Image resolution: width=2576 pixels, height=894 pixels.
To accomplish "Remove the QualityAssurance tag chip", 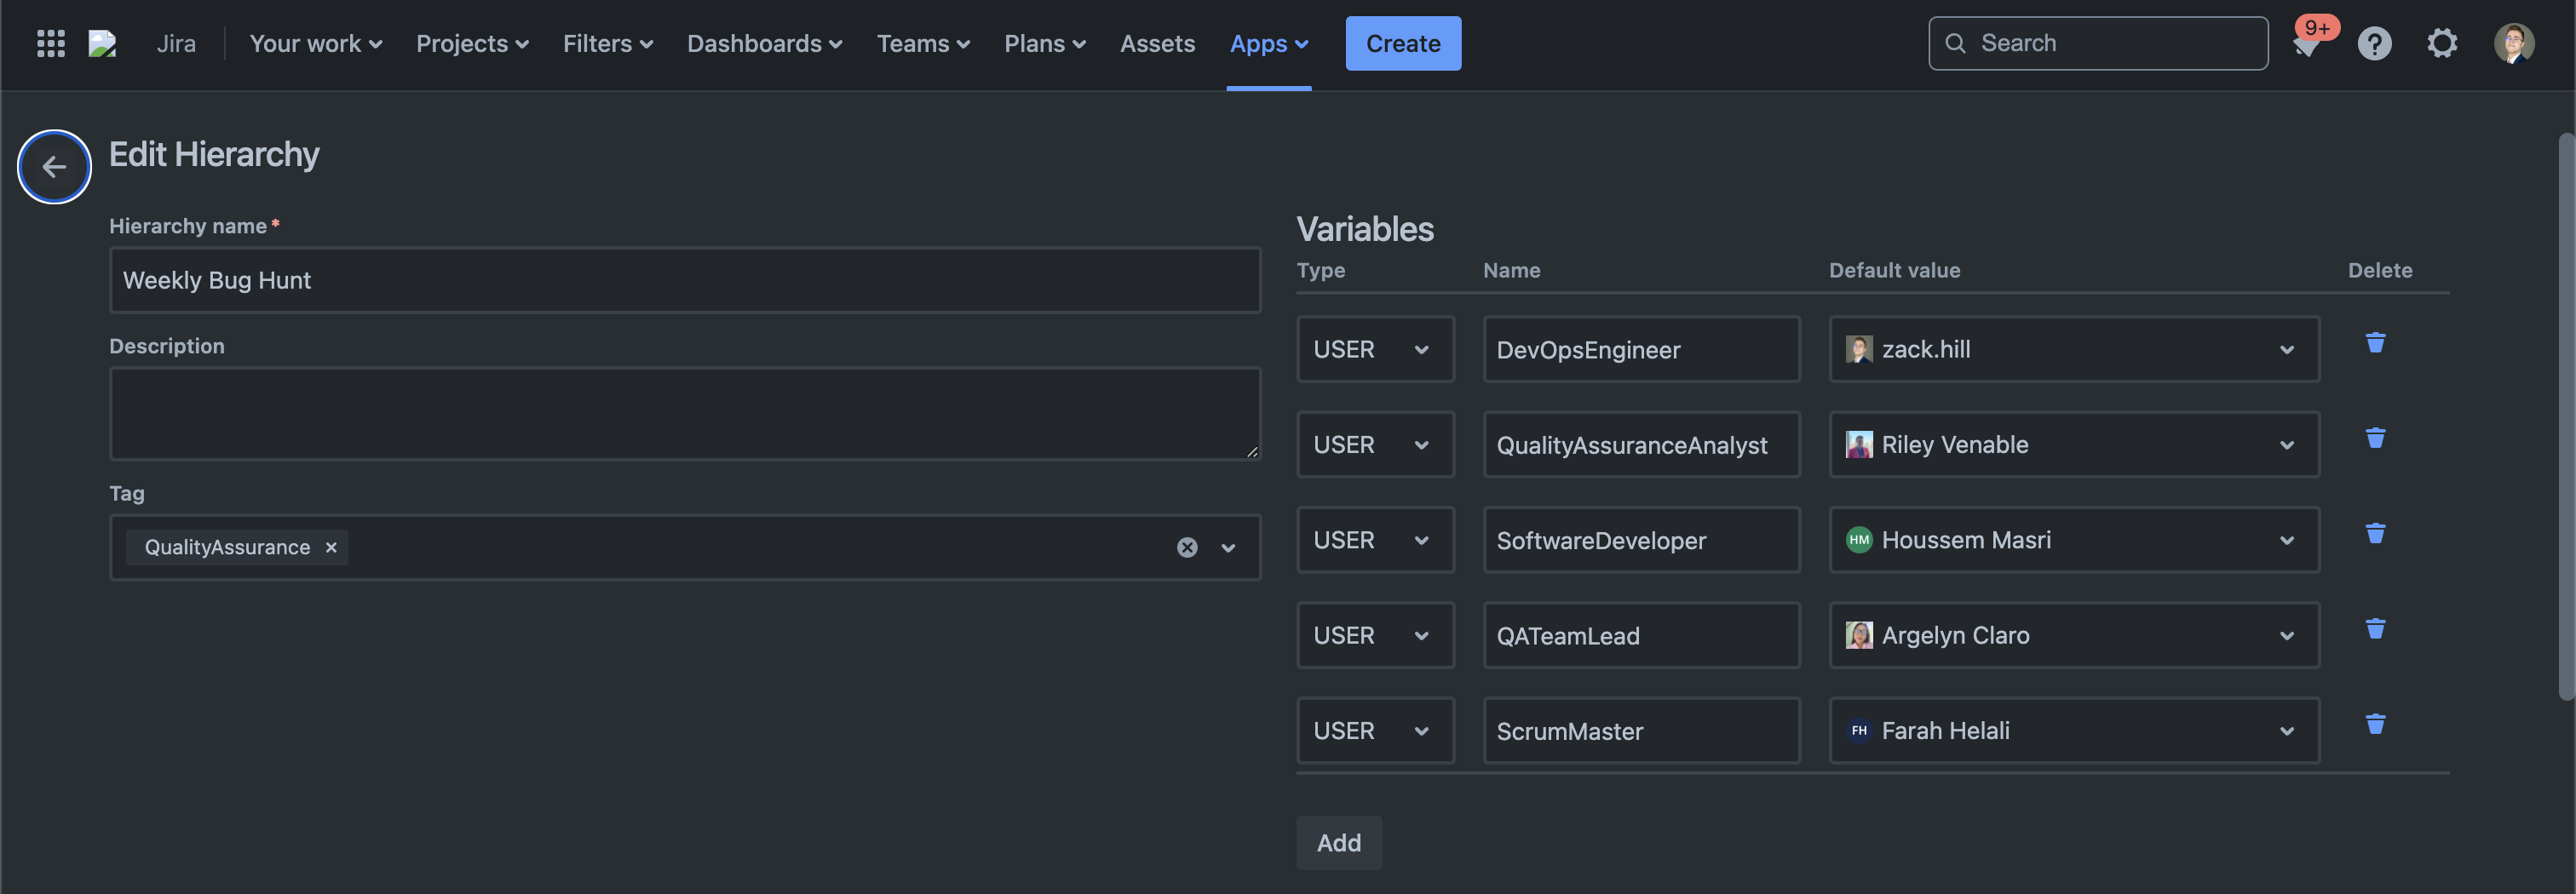I will pyautogui.click(x=331, y=547).
